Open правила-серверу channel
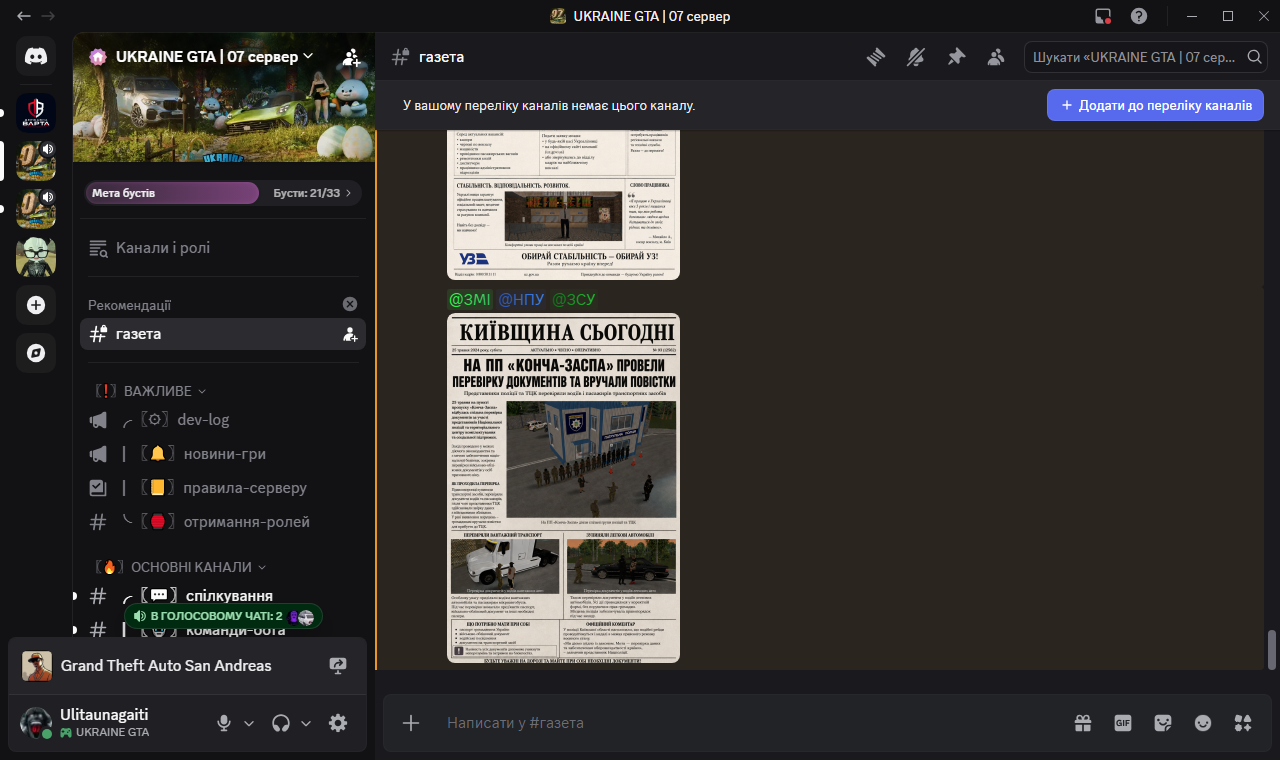The image size is (1280, 760). 222,488
